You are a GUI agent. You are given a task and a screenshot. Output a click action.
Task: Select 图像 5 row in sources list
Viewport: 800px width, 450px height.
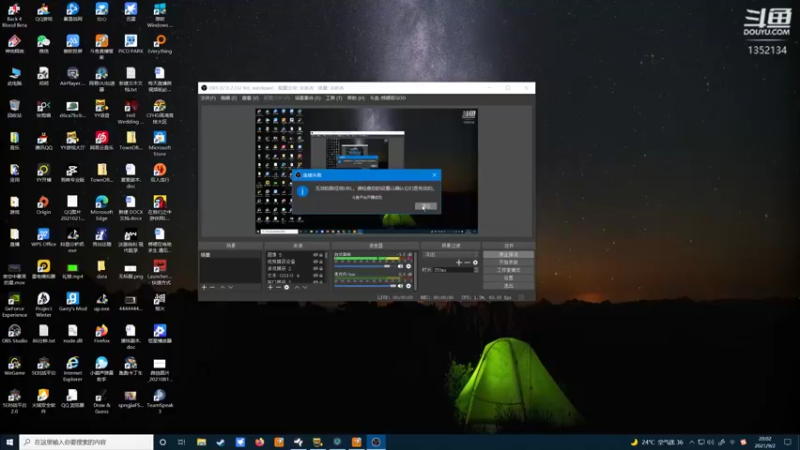pyautogui.click(x=295, y=255)
